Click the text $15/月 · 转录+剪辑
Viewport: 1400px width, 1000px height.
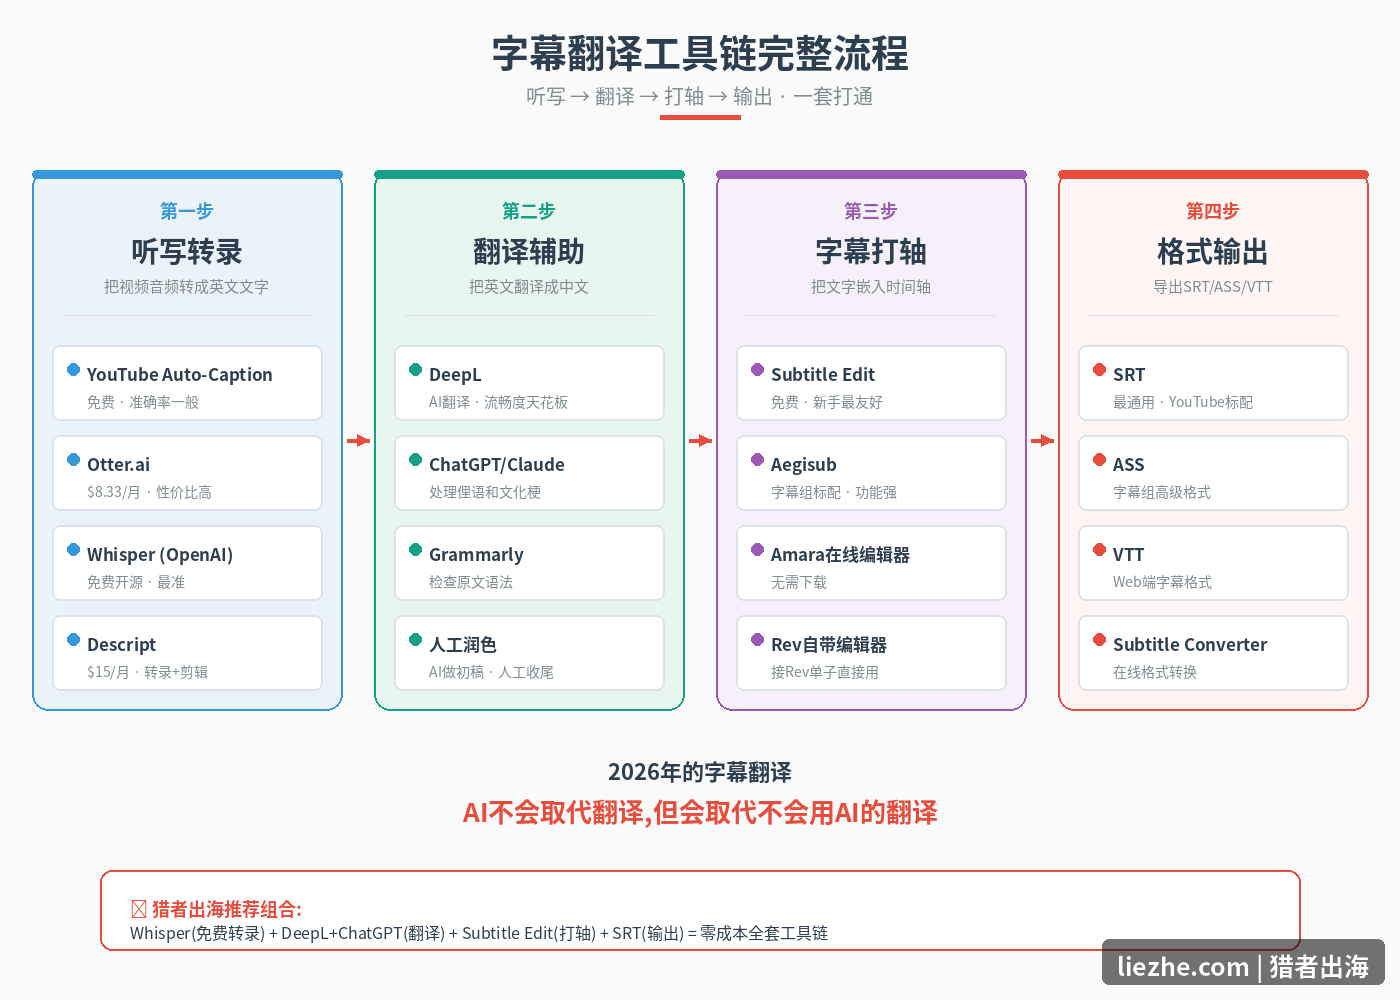click(x=148, y=672)
